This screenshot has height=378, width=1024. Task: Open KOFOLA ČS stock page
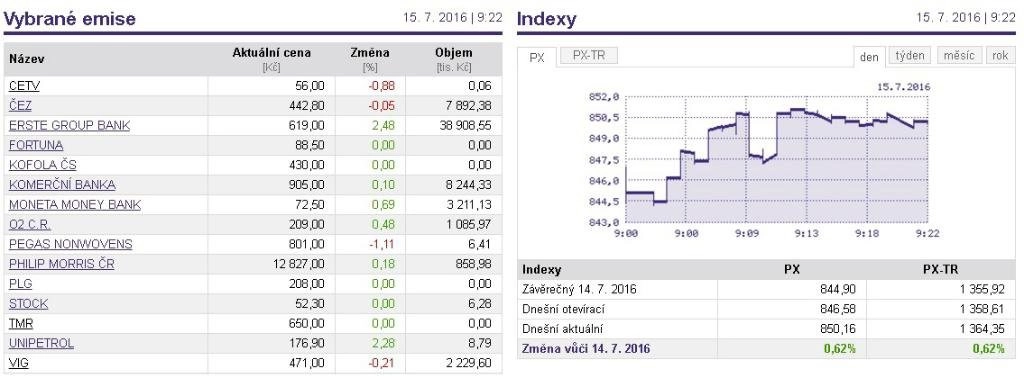42,165
